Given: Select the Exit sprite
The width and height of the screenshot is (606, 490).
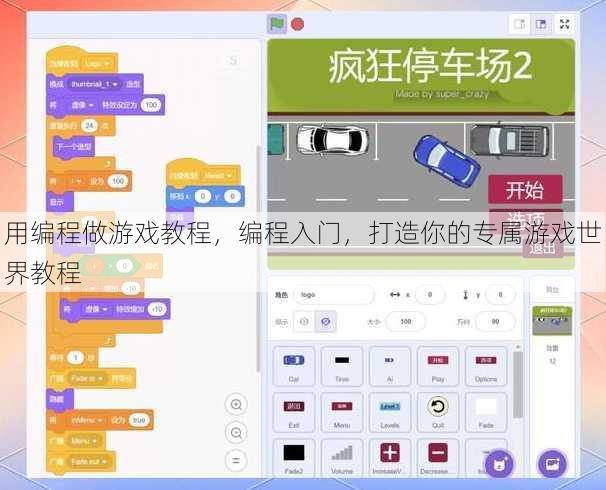Looking at the screenshot, I should coord(294,412).
